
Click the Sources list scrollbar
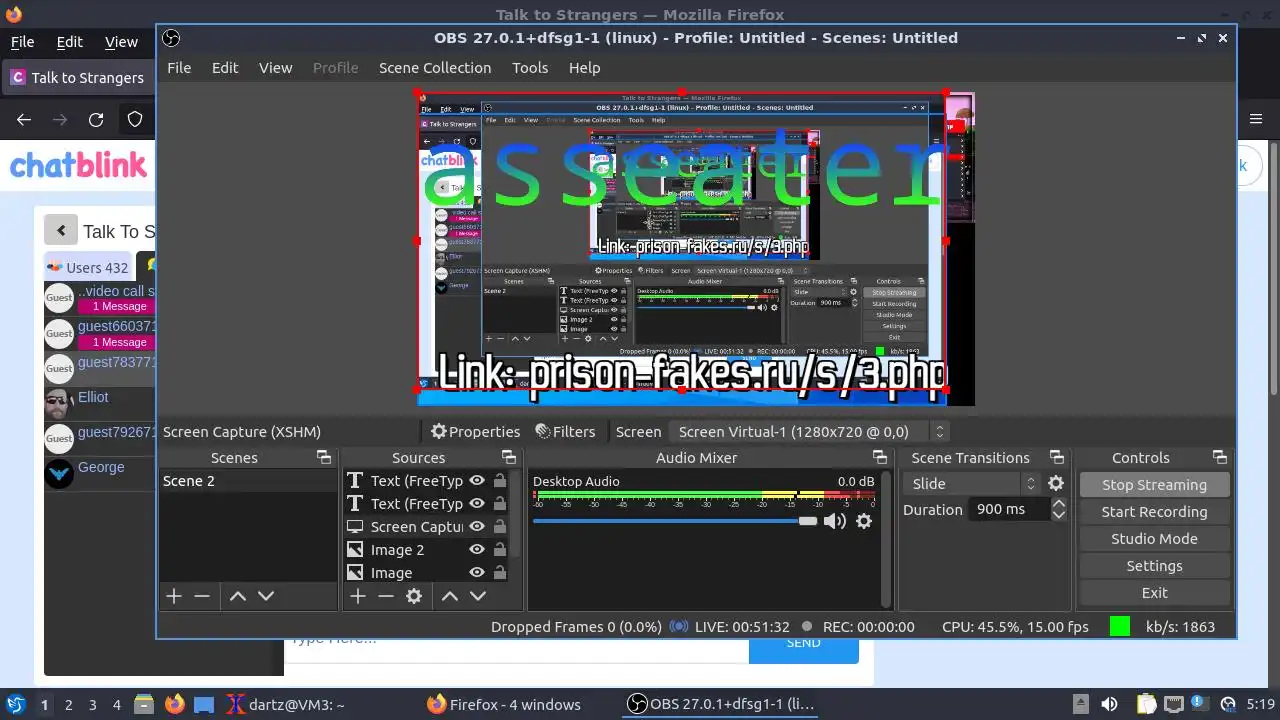517,515
